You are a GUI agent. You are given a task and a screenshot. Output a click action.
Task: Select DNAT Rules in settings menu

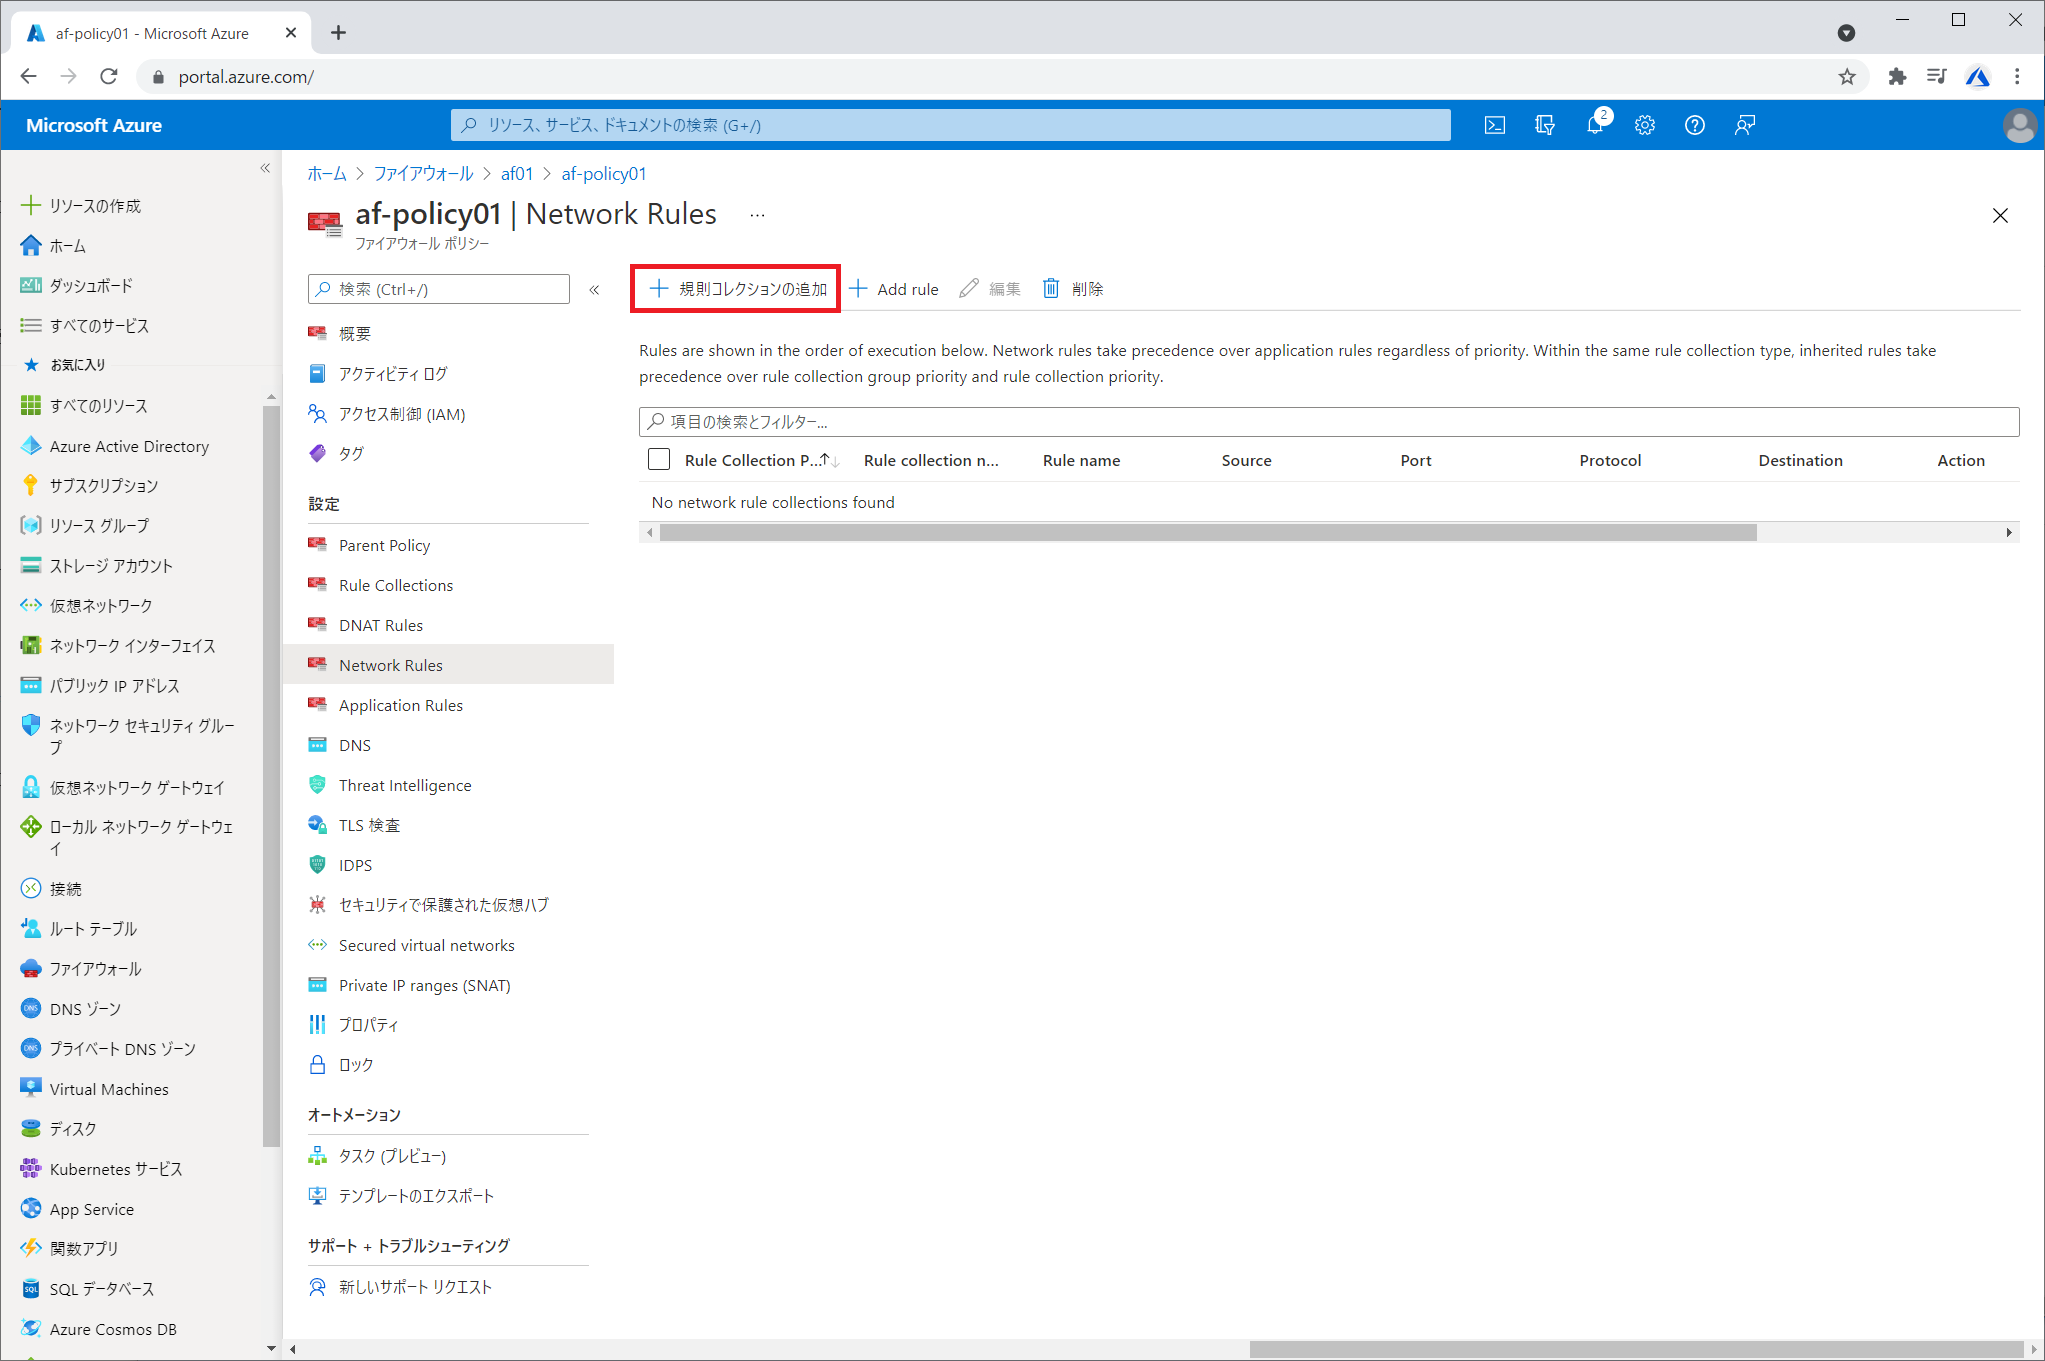(380, 625)
